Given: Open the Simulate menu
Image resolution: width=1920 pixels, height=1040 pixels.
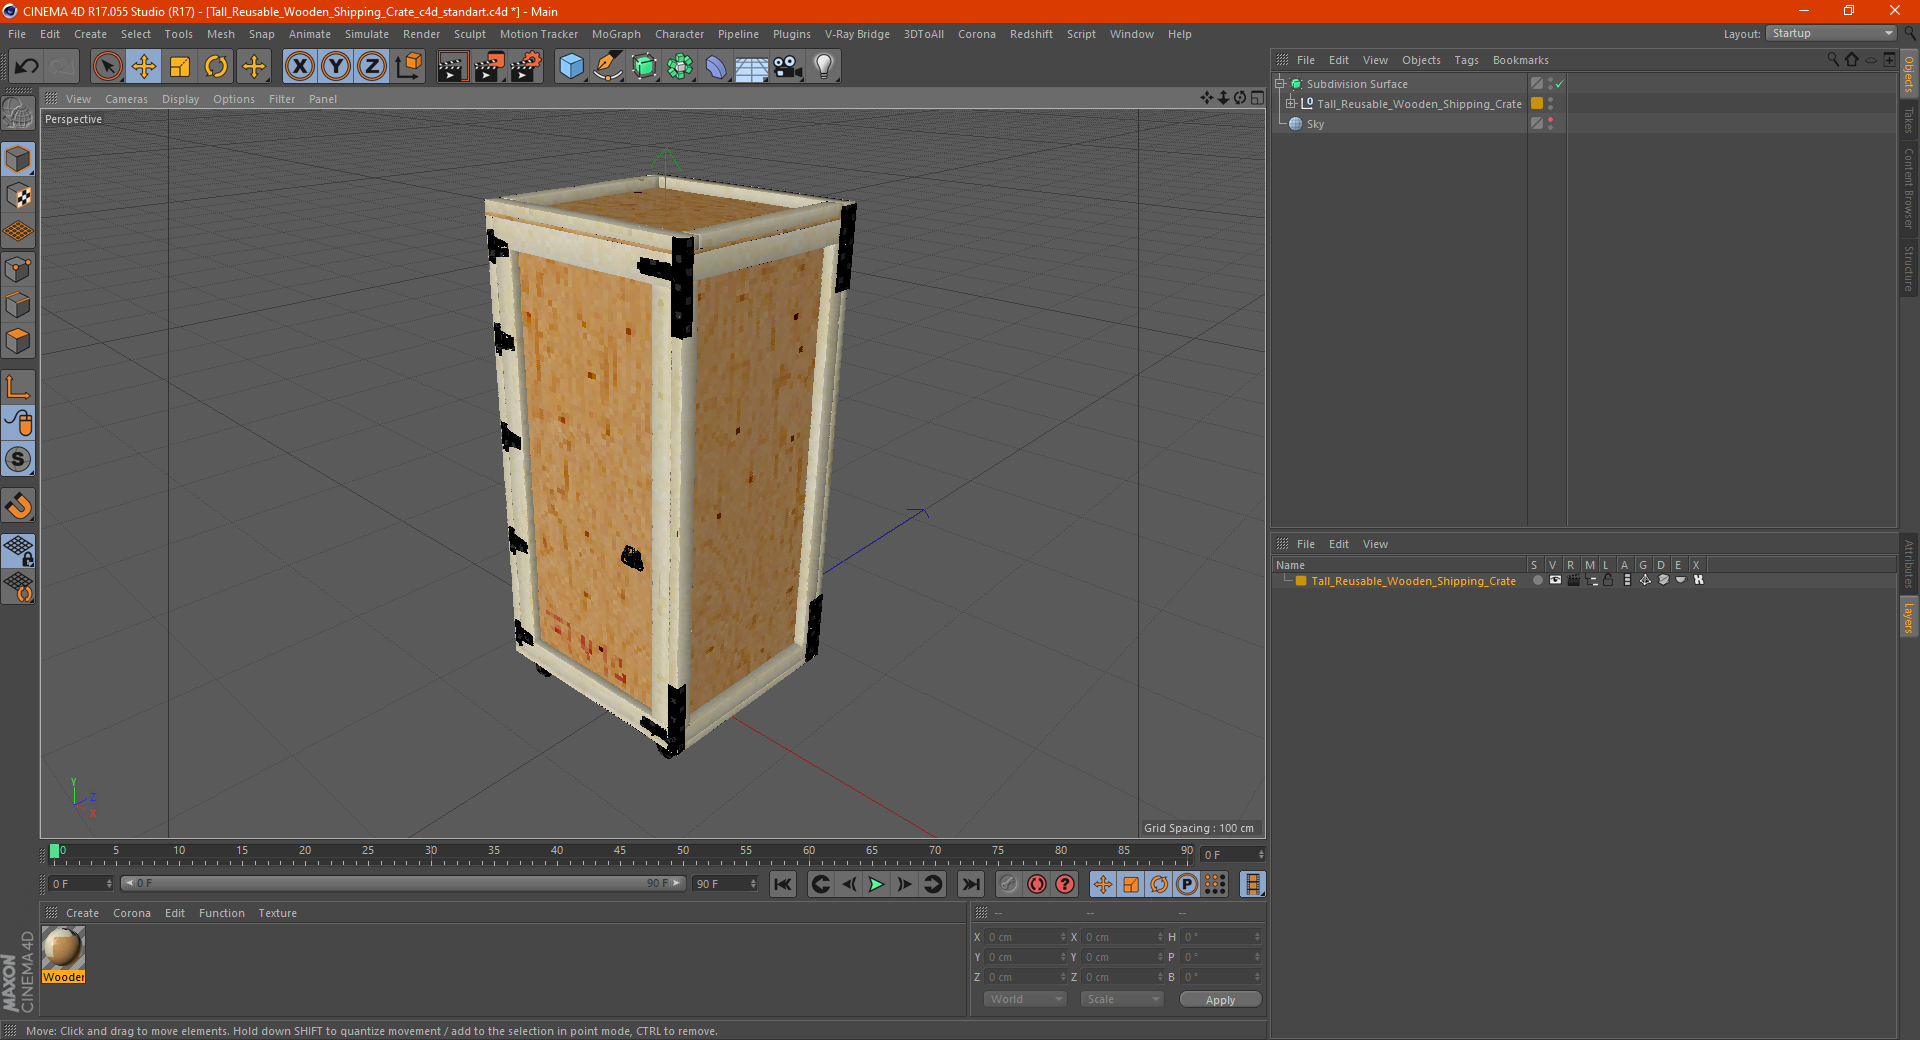Looking at the screenshot, I should pos(367,34).
